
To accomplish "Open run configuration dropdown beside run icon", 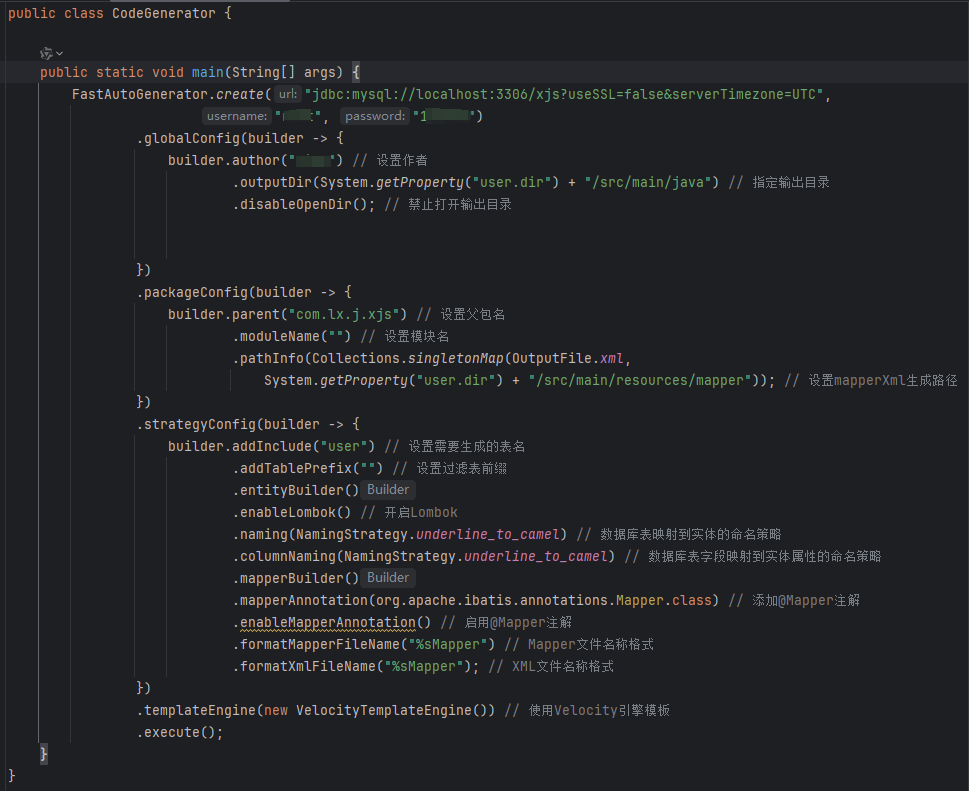I will 60,53.
